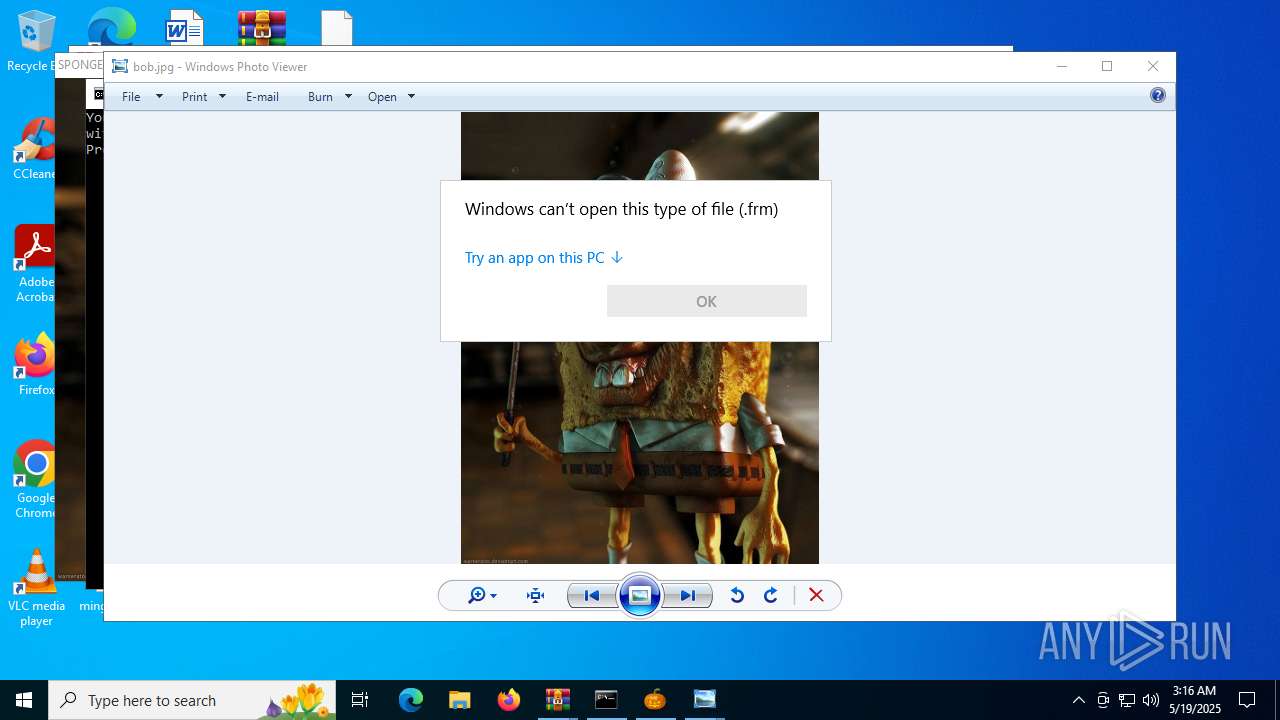
Task: Open the WinRAR archive desktop icon
Action: coord(262,27)
